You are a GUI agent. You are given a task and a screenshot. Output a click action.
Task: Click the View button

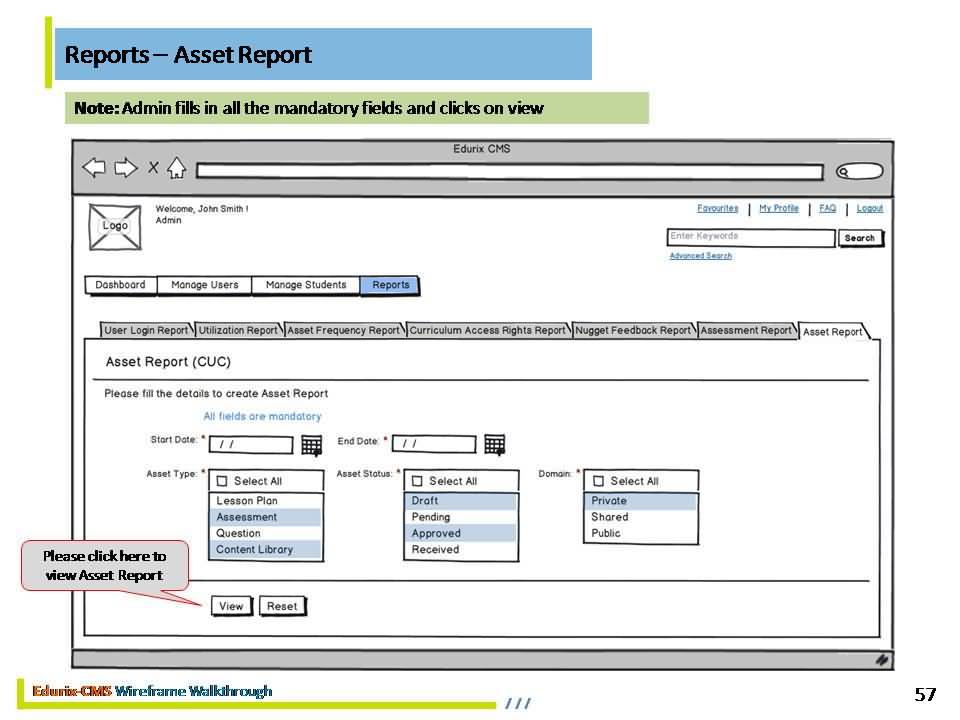(x=231, y=606)
